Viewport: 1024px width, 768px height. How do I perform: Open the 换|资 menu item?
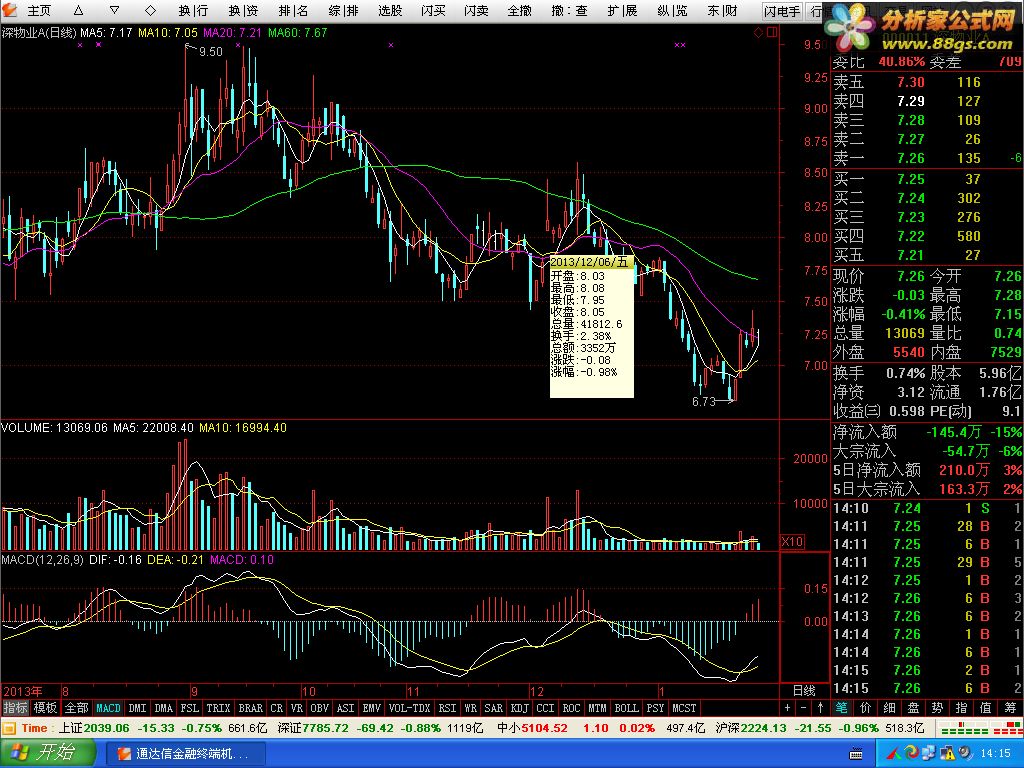point(243,10)
